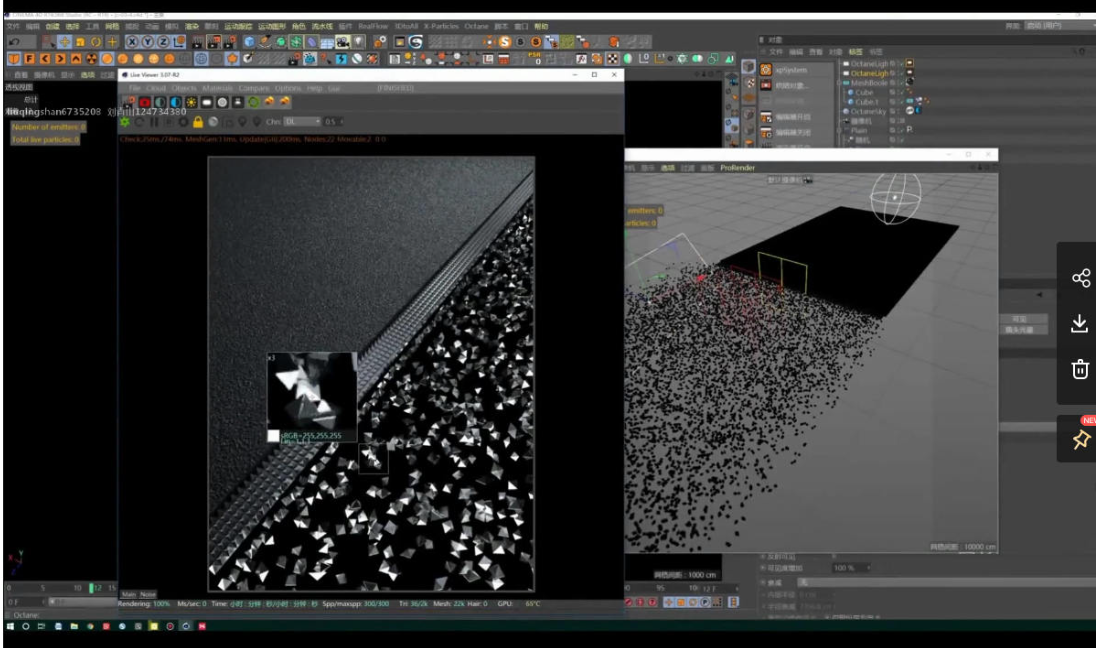Click the 'Number of emitters: 0' text

tap(48, 127)
